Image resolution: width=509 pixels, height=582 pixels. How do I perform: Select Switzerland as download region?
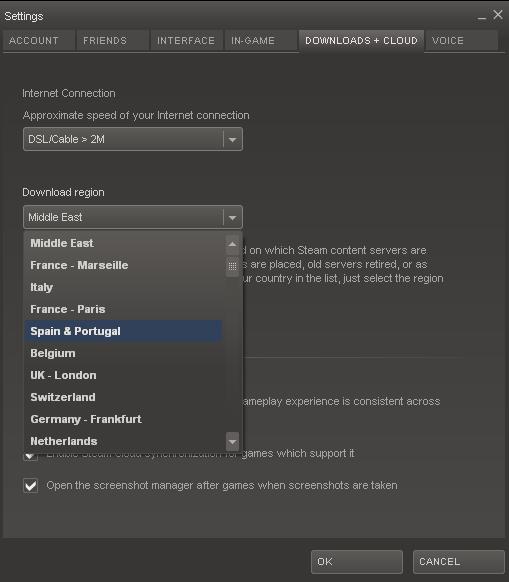click(x=123, y=397)
